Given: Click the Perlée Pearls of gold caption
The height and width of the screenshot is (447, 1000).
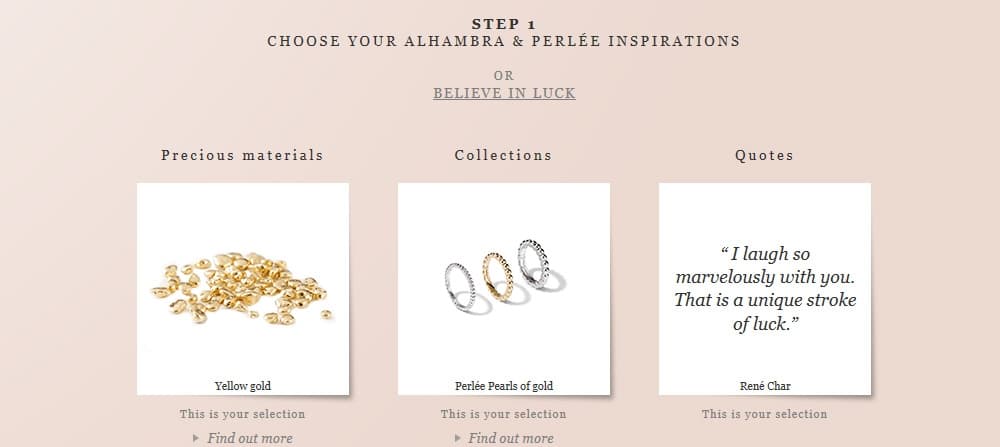Looking at the screenshot, I should [x=504, y=386].
